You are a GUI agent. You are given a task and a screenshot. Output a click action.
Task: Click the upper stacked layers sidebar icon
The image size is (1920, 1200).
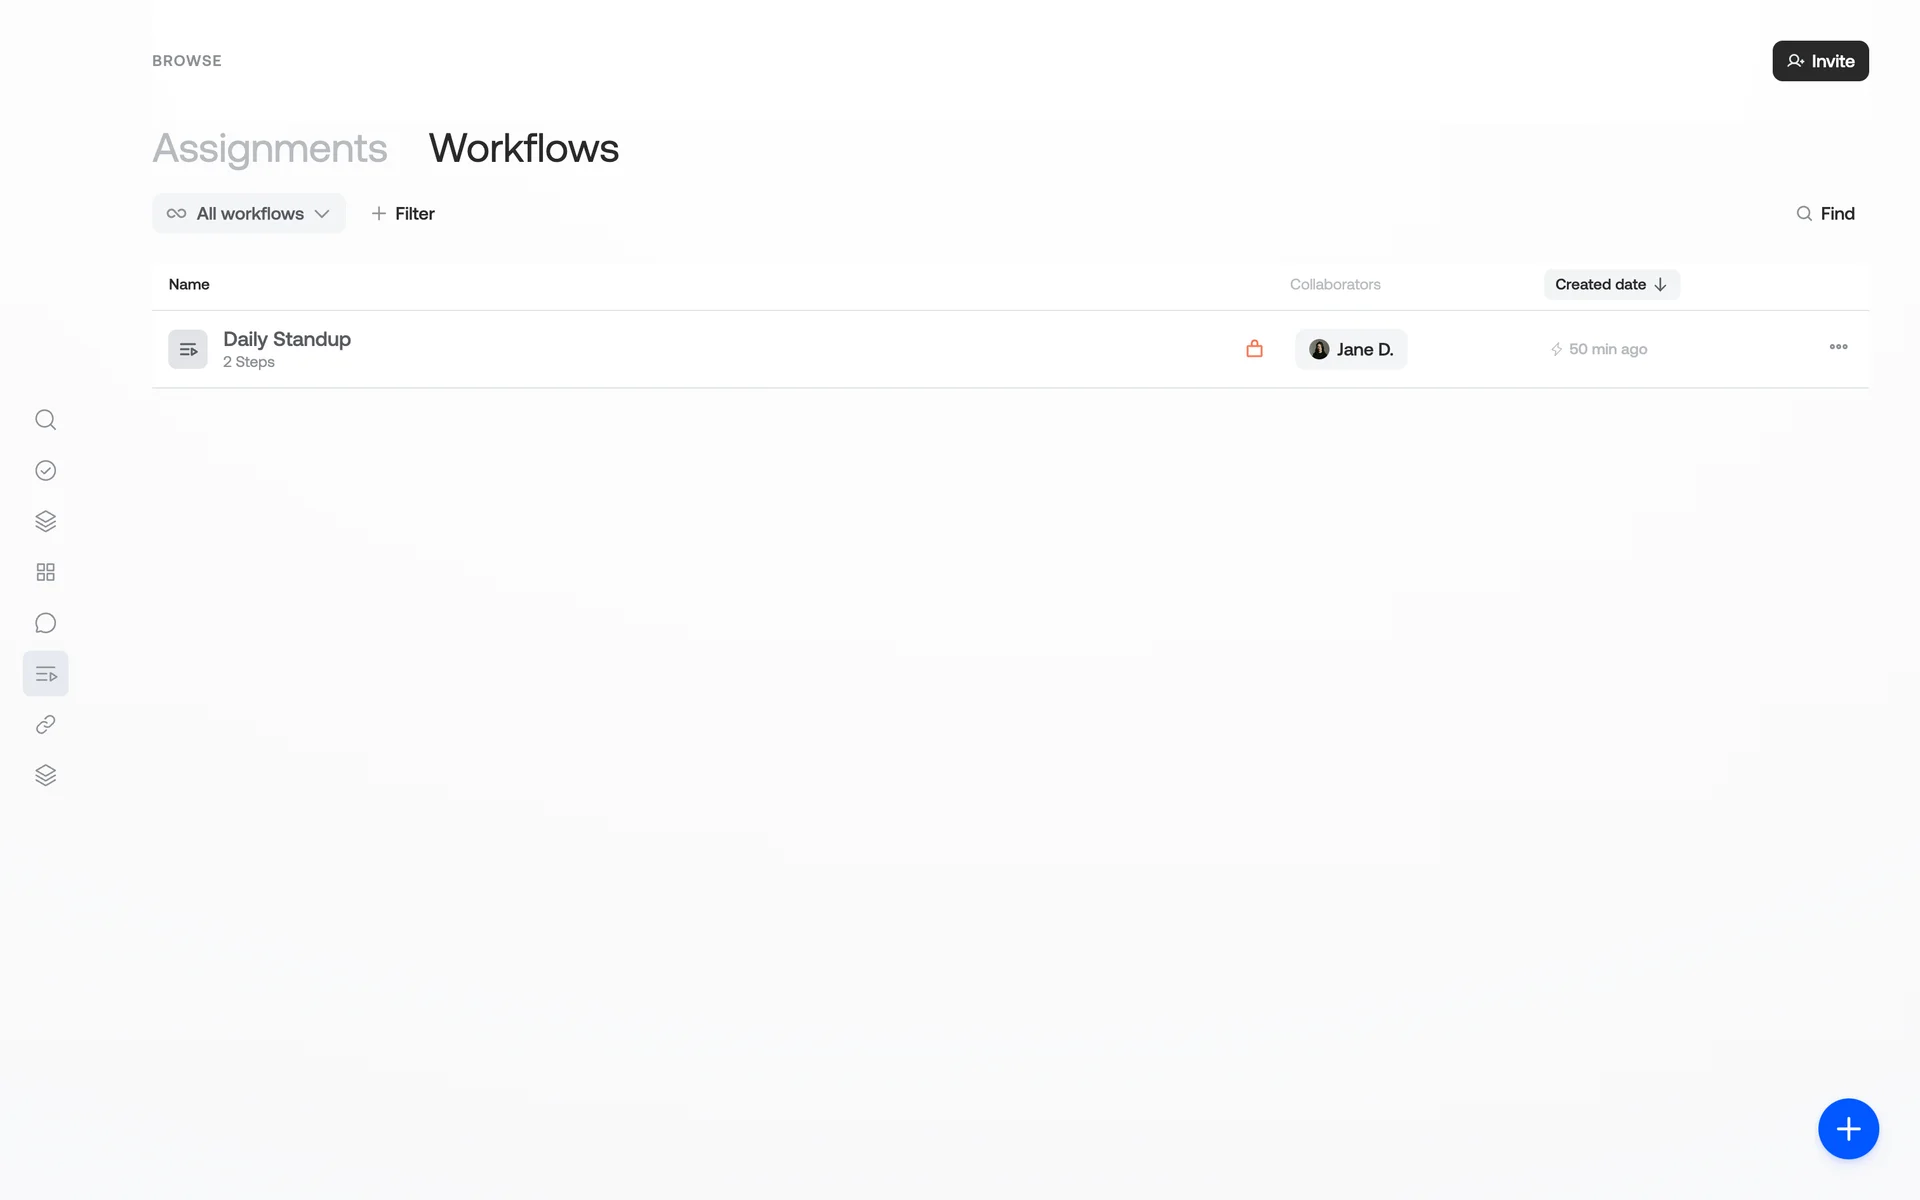tap(45, 521)
